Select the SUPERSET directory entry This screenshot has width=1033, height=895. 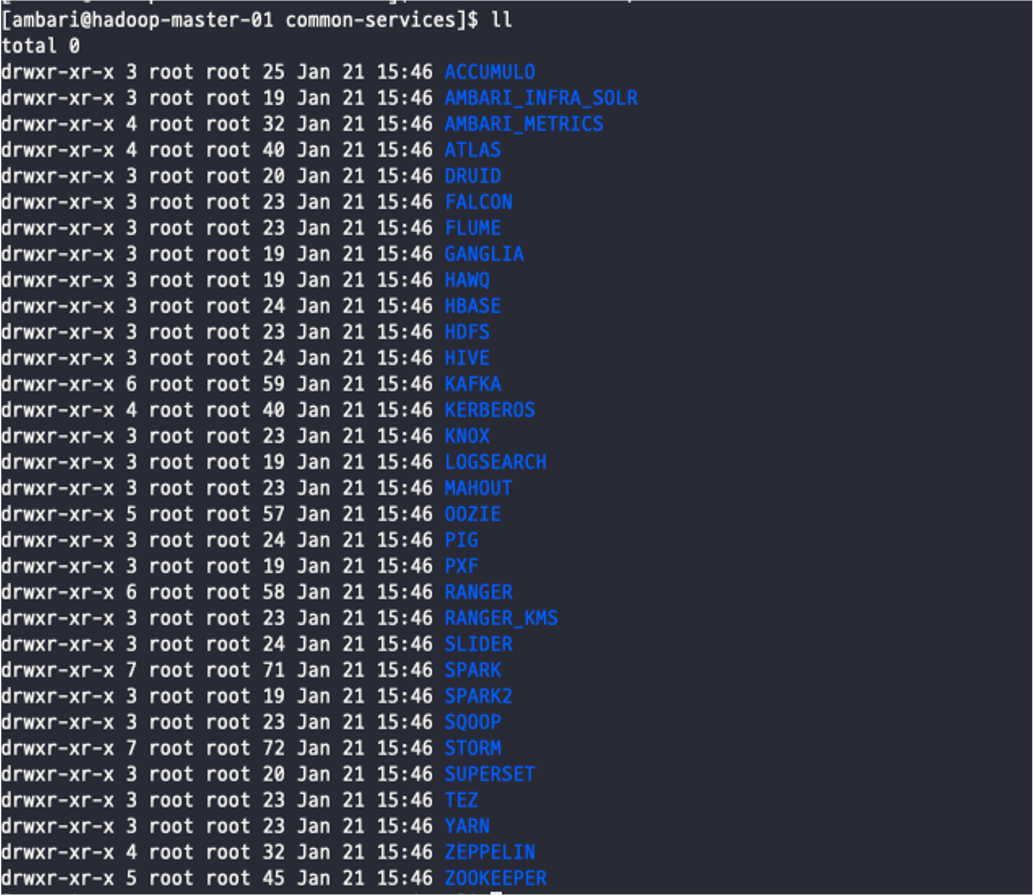pyautogui.click(x=490, y=774)
